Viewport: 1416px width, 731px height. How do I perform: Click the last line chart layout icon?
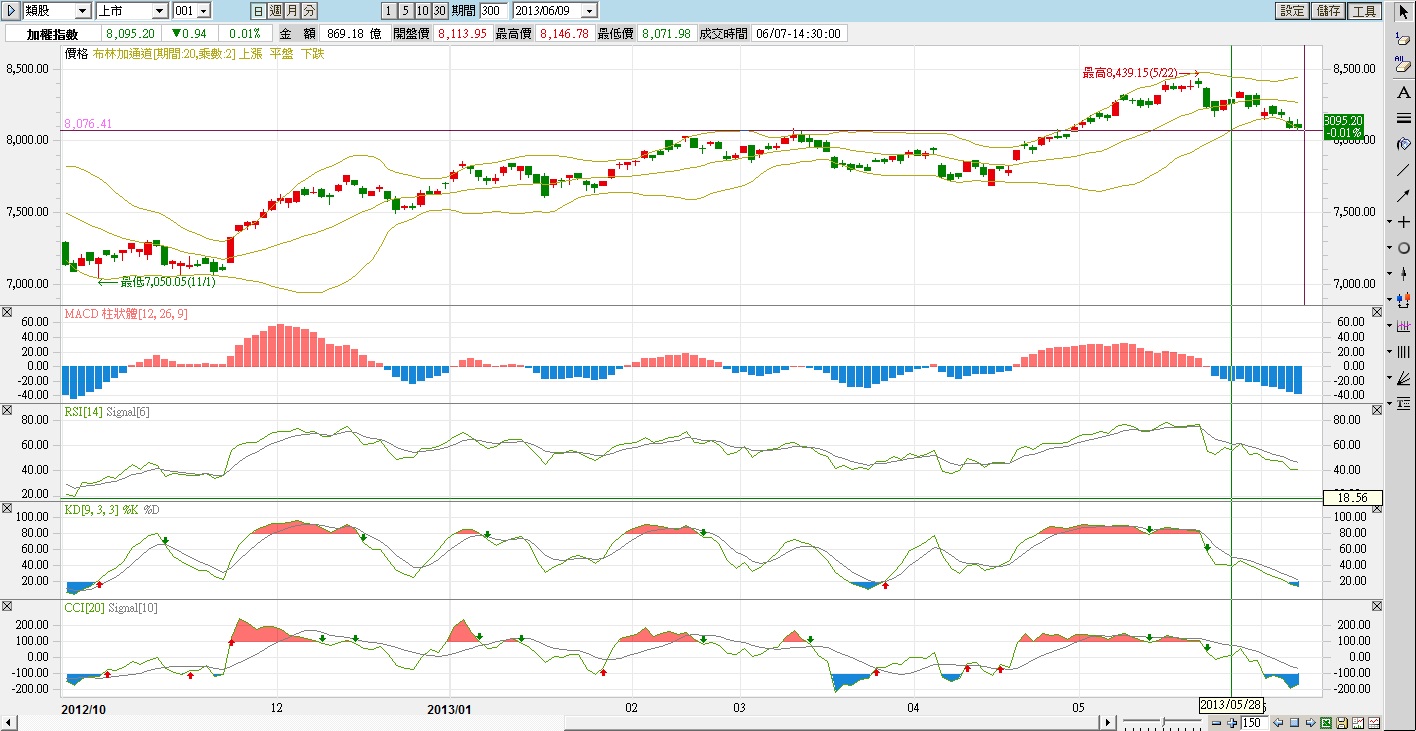pyautogui.click(x=1374, y=722)
